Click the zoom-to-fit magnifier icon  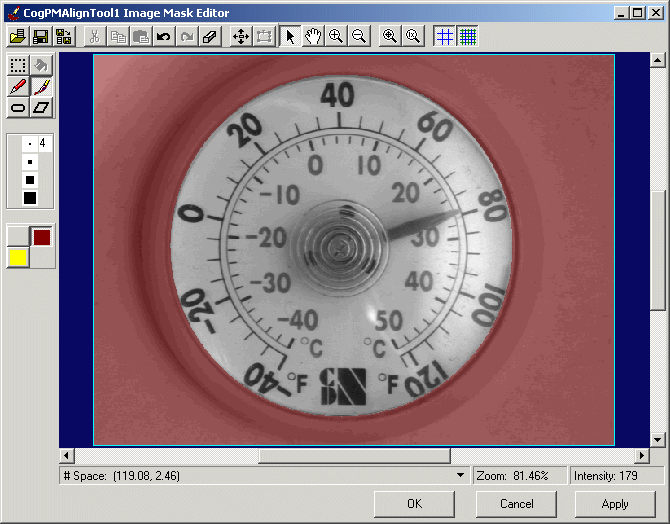tap(390, 36)
